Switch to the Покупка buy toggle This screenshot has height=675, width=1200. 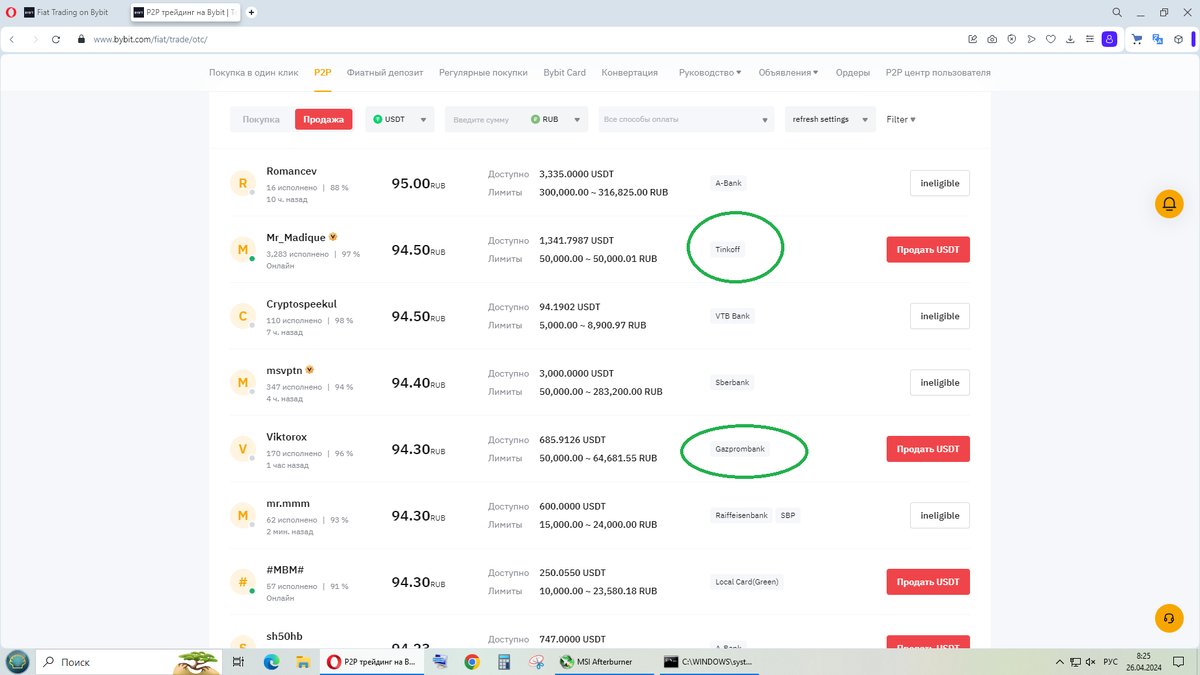pyautogui.click(x=261, y=119)
